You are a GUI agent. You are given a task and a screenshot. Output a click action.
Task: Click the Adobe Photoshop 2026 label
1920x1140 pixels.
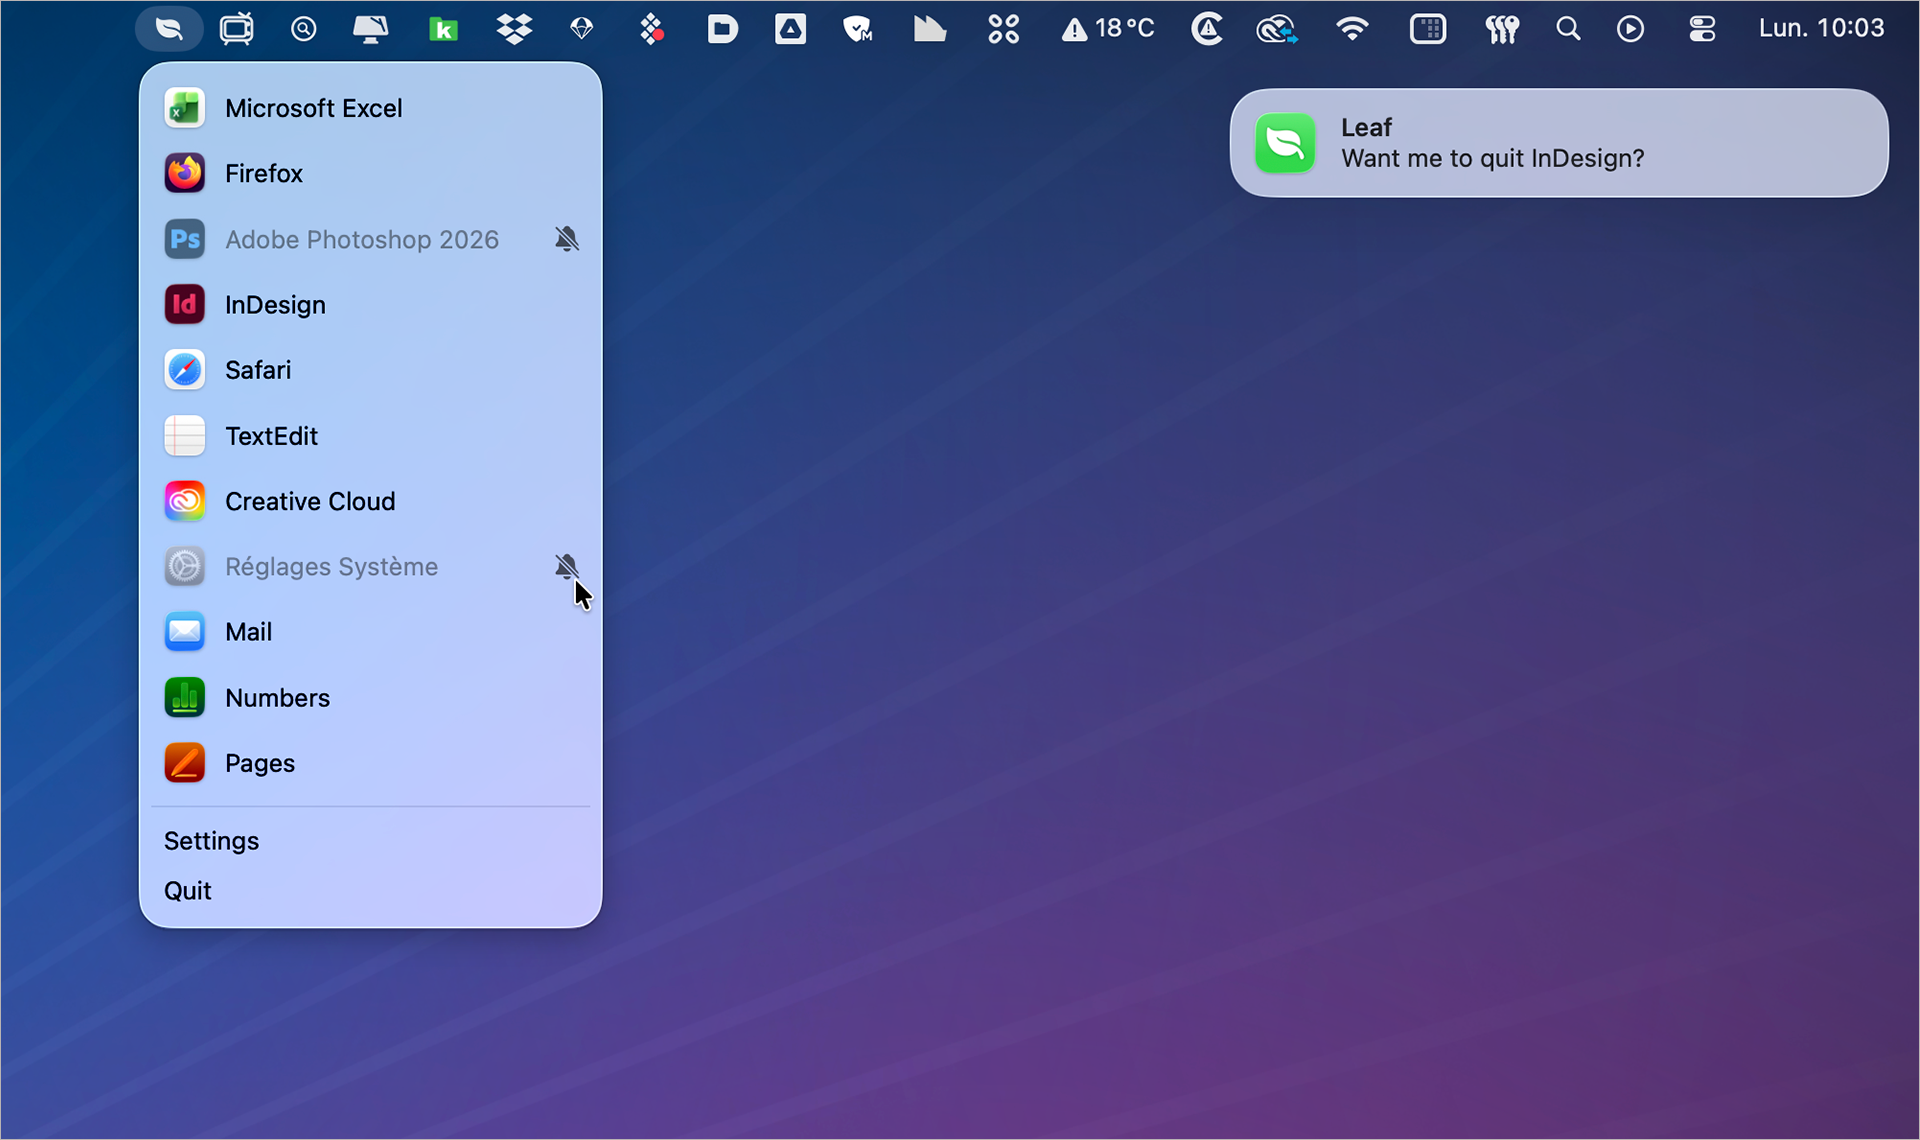coord(362,240)
